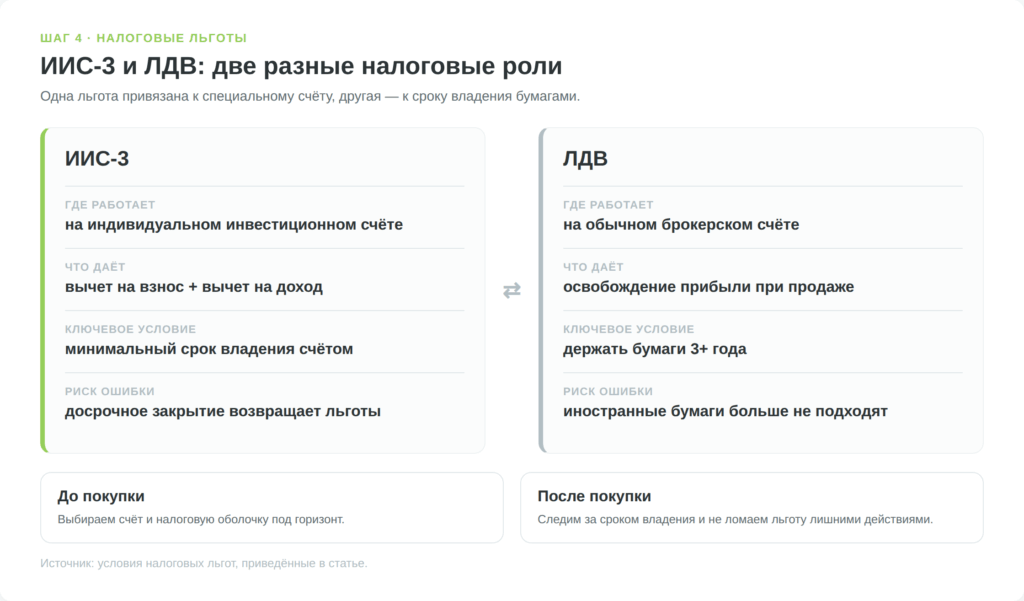Select the heading 'ИИС-3 и ЛДВ: две разные налоговые роли'
This screenshot has width=1024, height=601.
tap(301, 66)
